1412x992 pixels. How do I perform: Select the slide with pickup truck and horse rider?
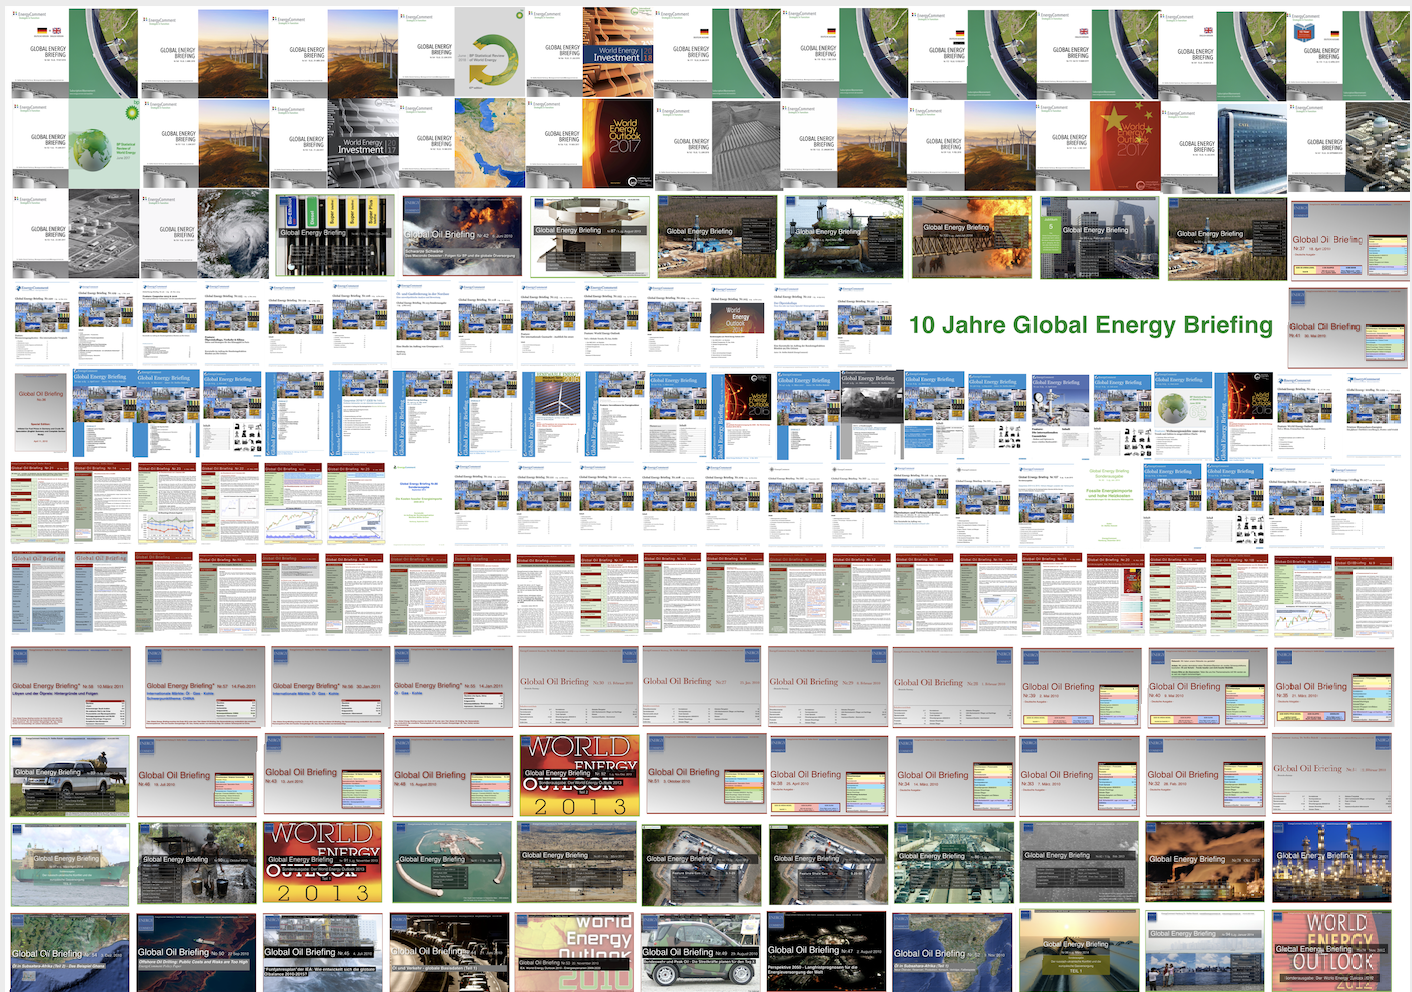70,776
